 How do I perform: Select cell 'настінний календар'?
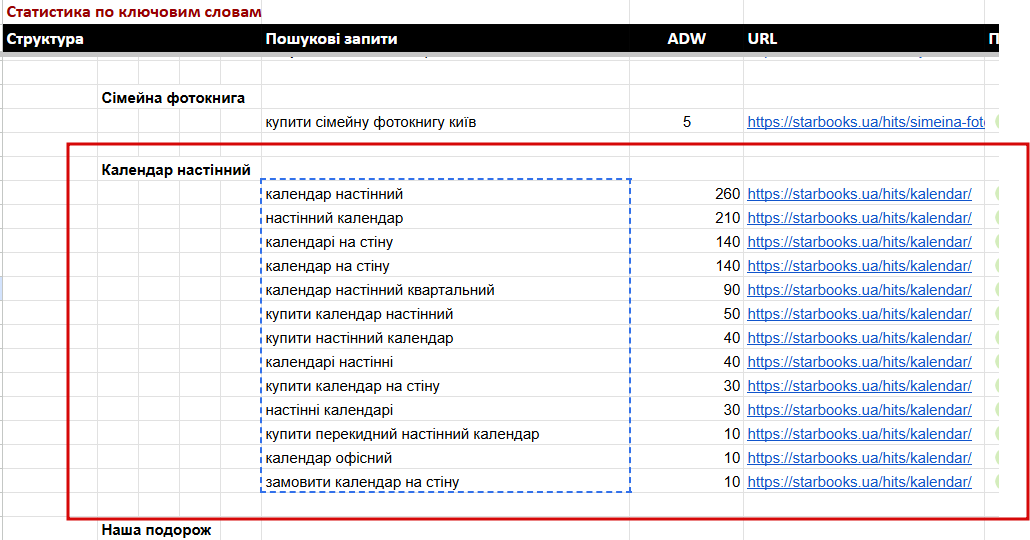click(x=334, y=218)
